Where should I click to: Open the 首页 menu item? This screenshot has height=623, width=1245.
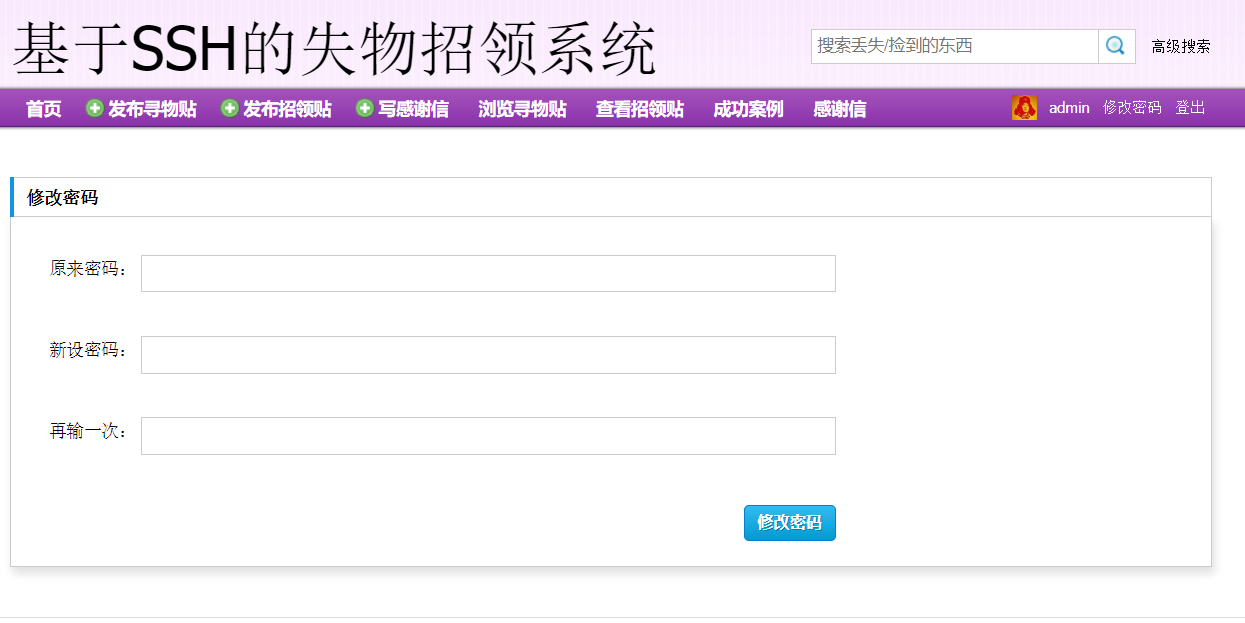41,107
